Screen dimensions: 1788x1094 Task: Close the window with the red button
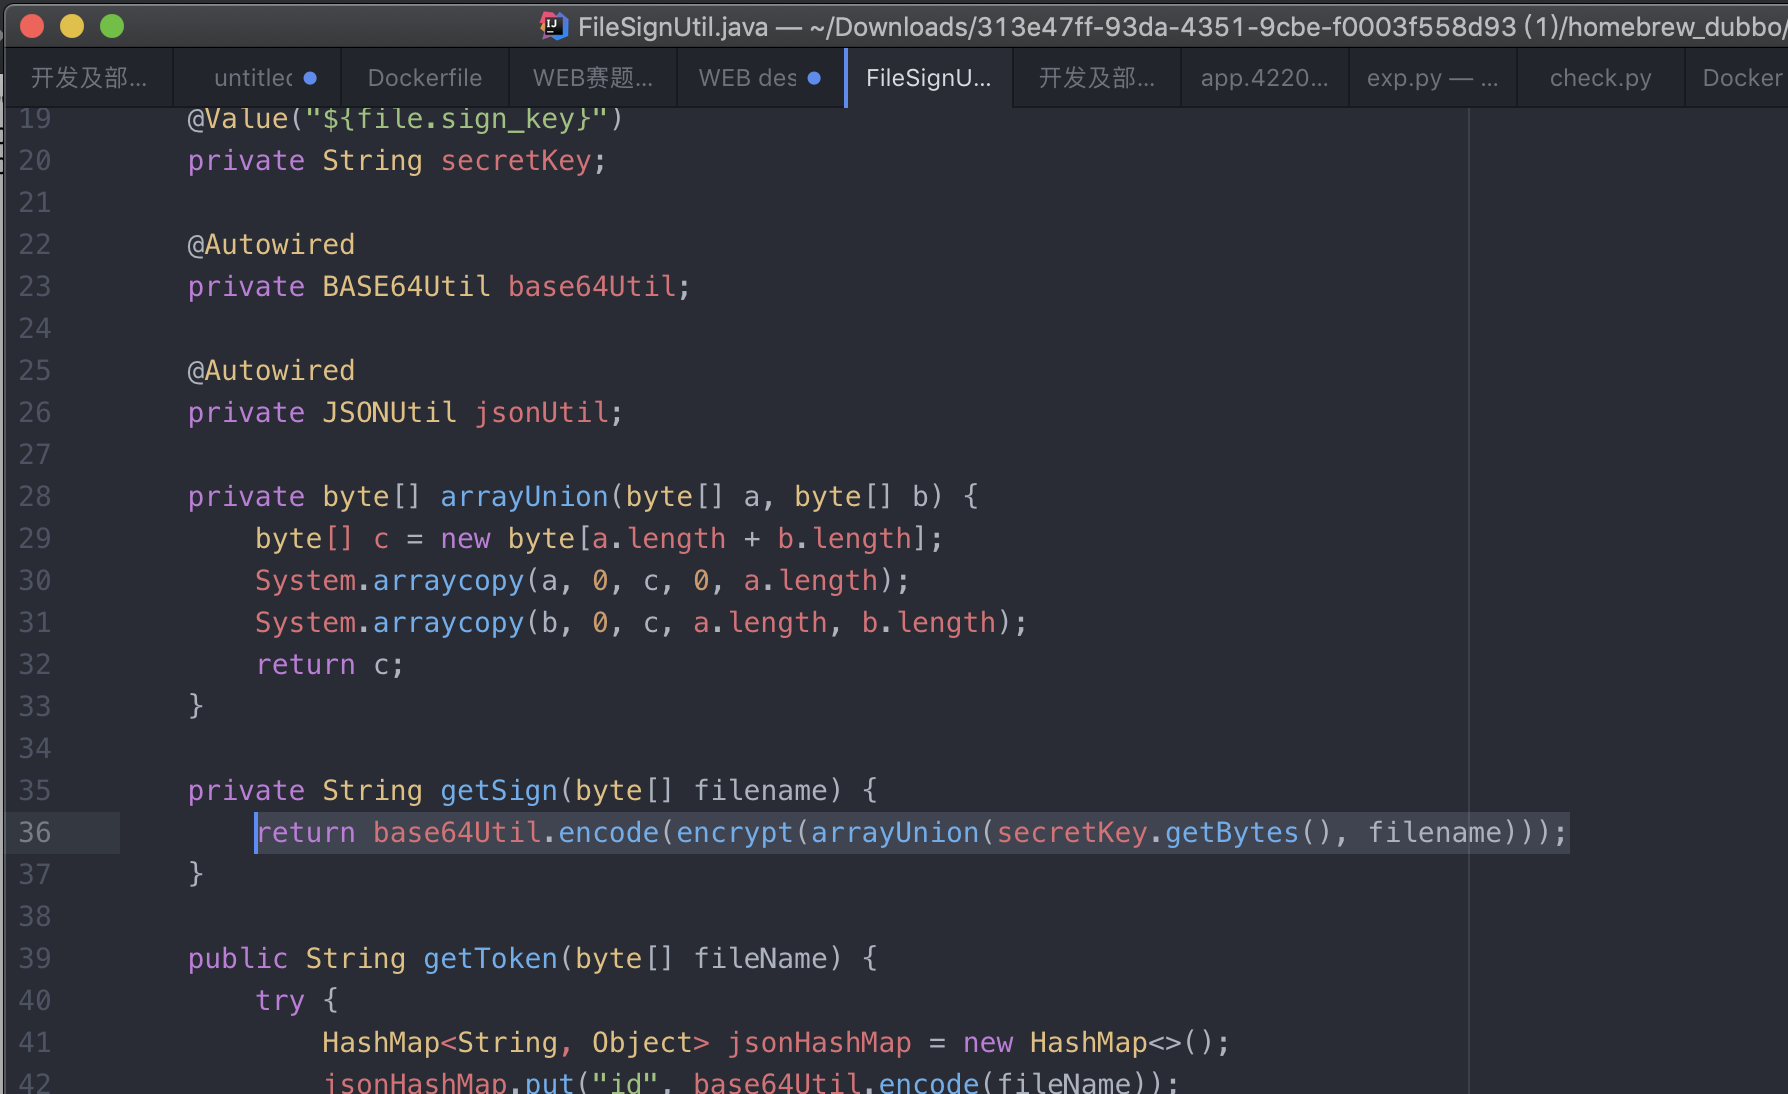click(x=32, y=26)
